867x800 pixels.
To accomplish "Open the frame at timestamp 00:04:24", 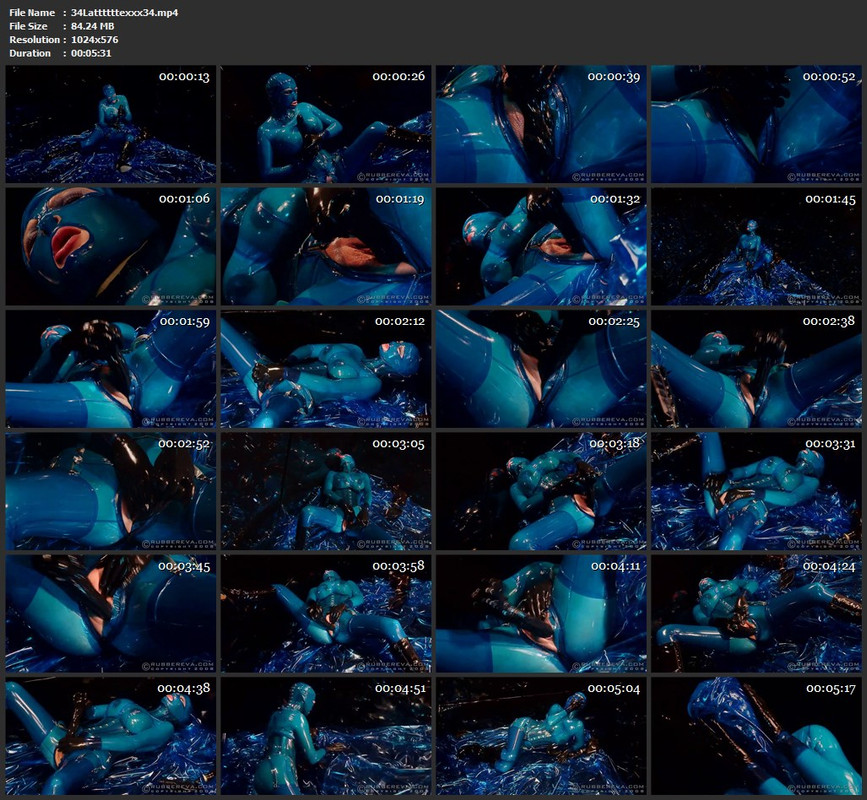I will click(x=756, y=614).
